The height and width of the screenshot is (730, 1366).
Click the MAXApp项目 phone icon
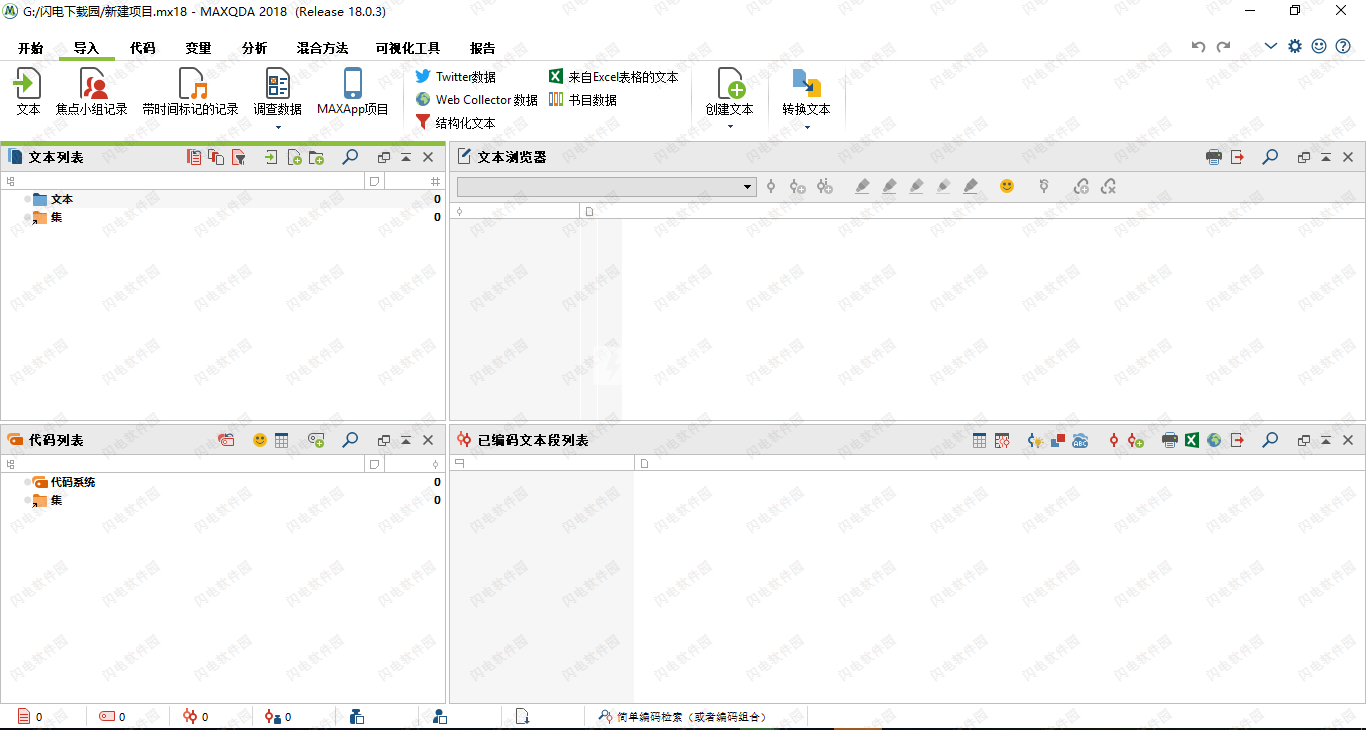(353, 83)
